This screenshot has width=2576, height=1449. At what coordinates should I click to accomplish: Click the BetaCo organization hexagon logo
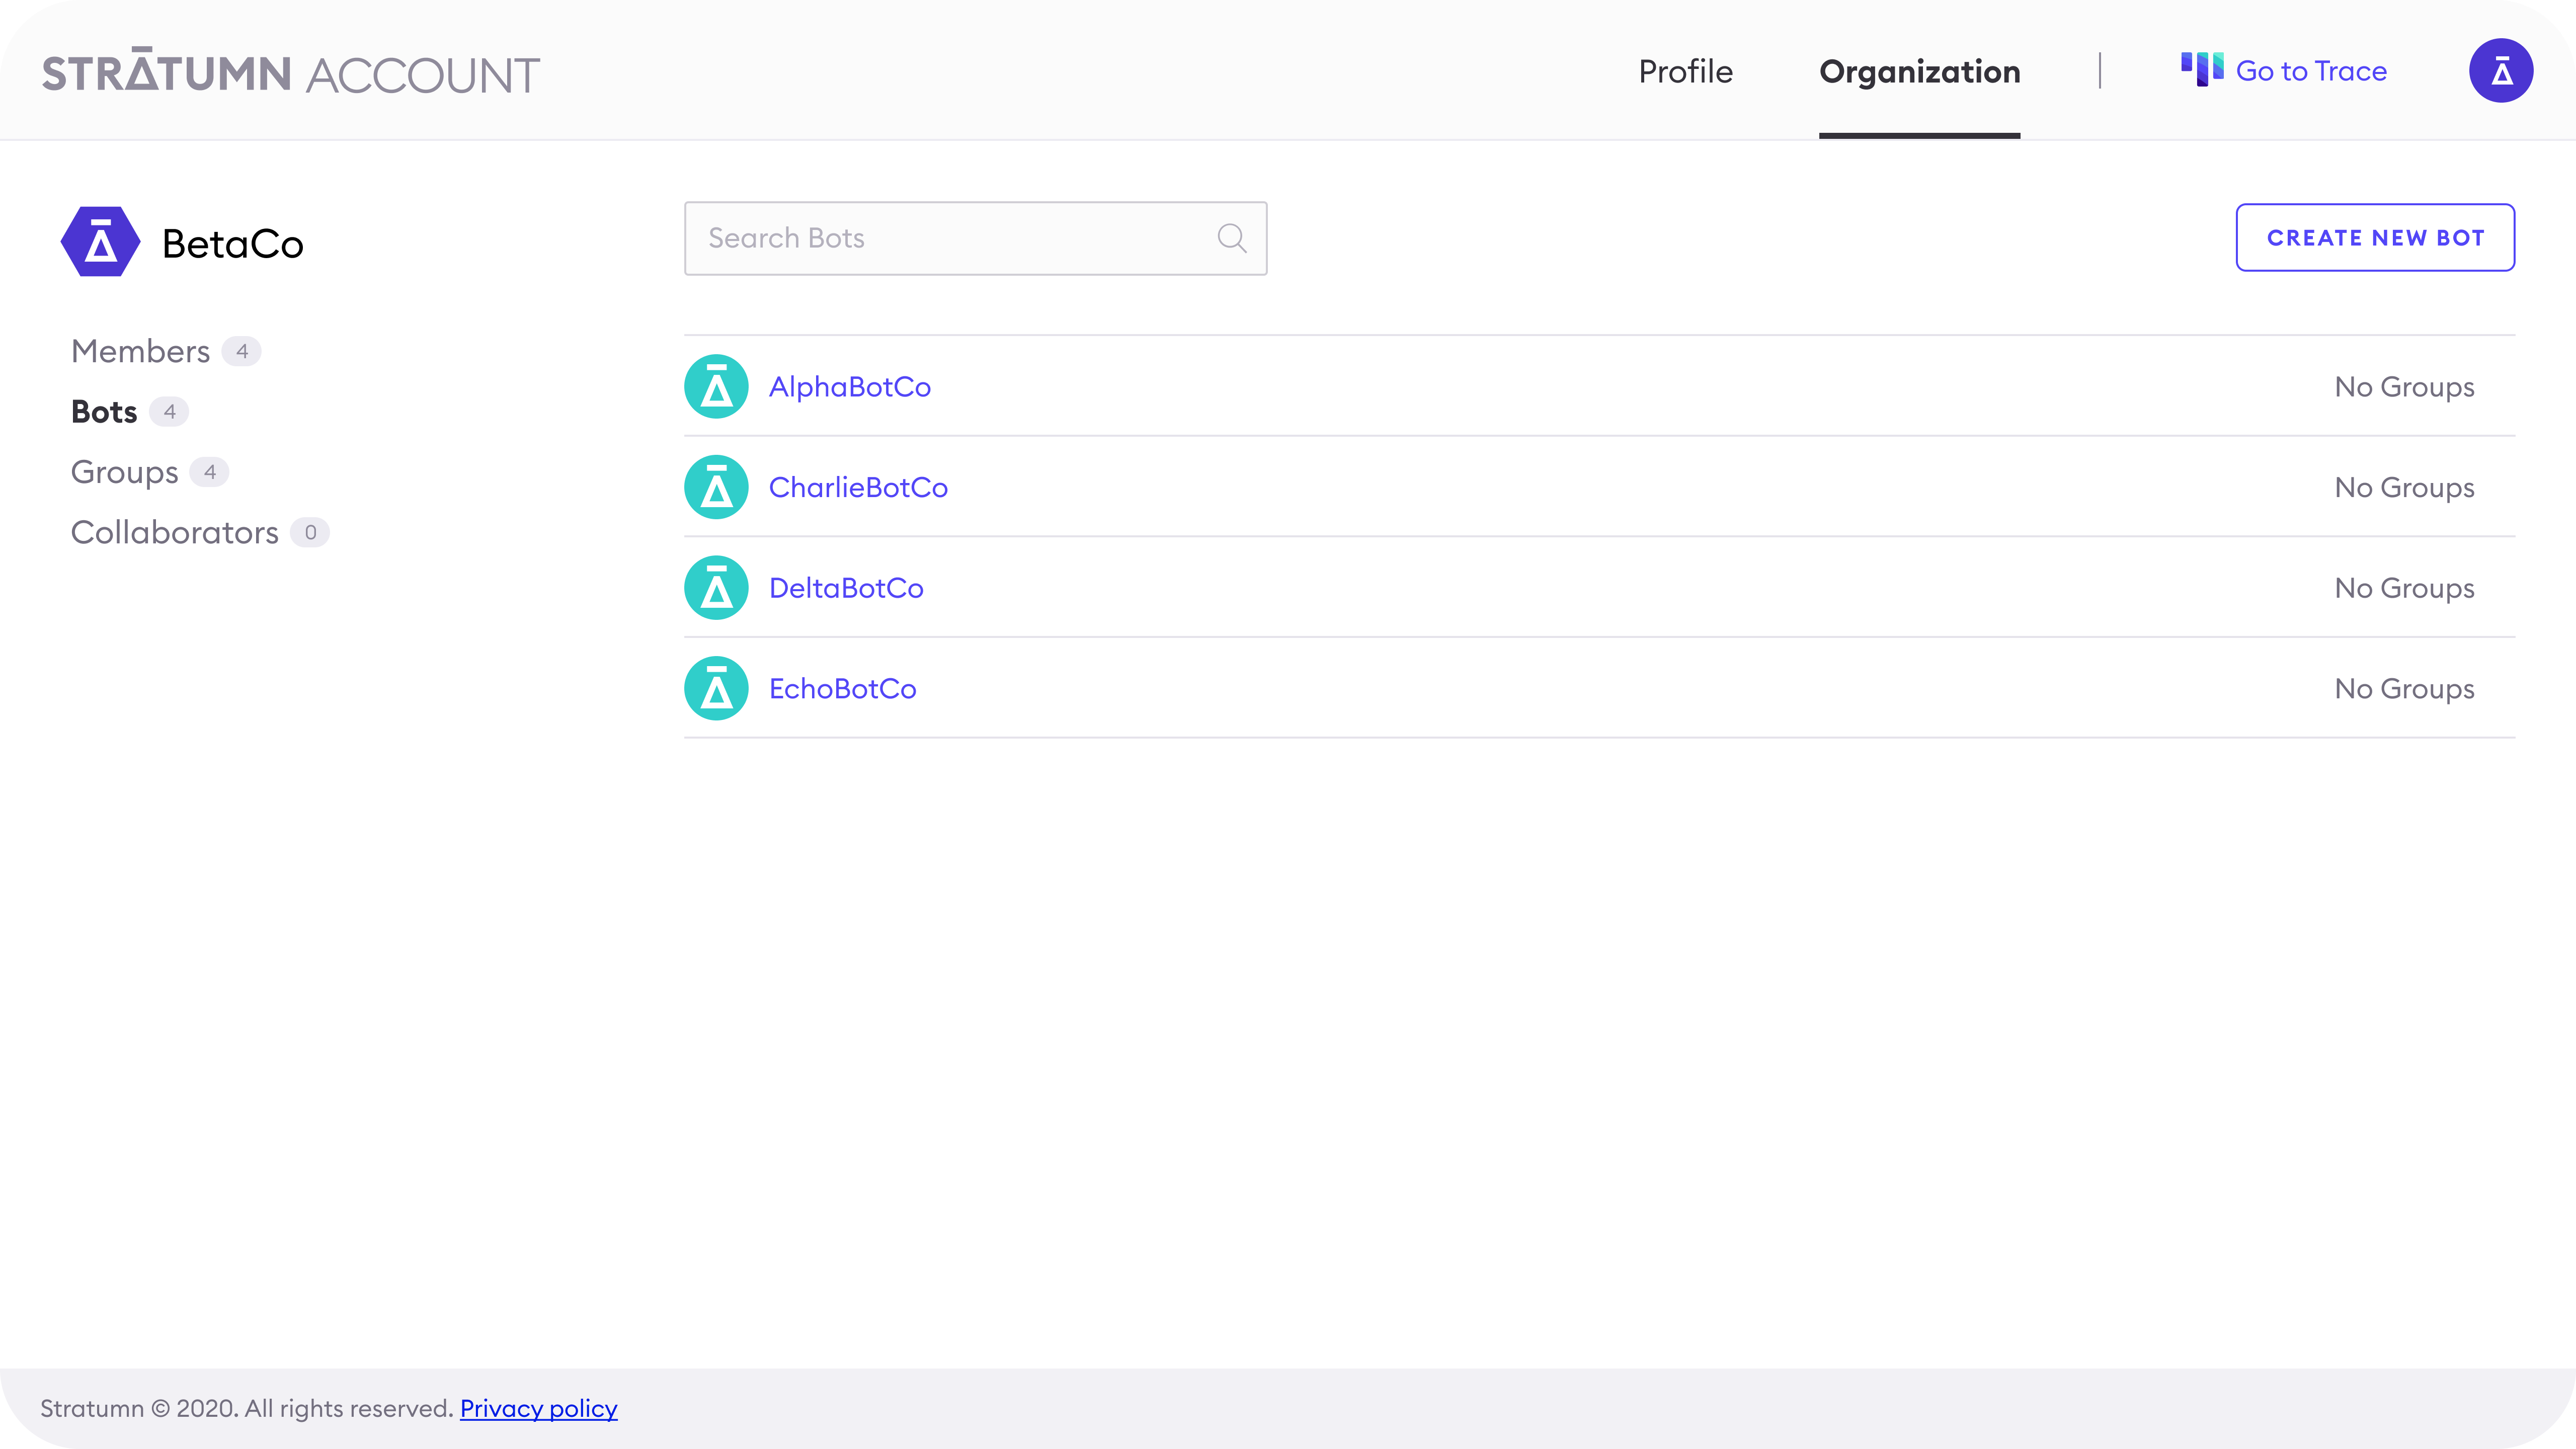coord(100,242)
